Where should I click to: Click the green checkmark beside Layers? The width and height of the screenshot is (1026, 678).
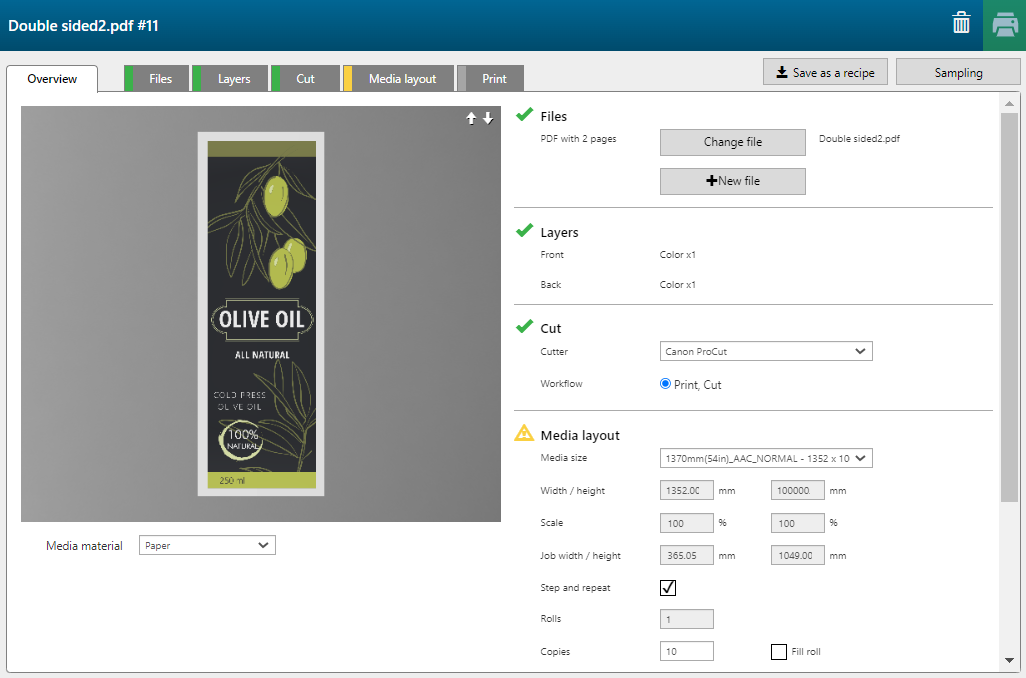coord(524,231)
